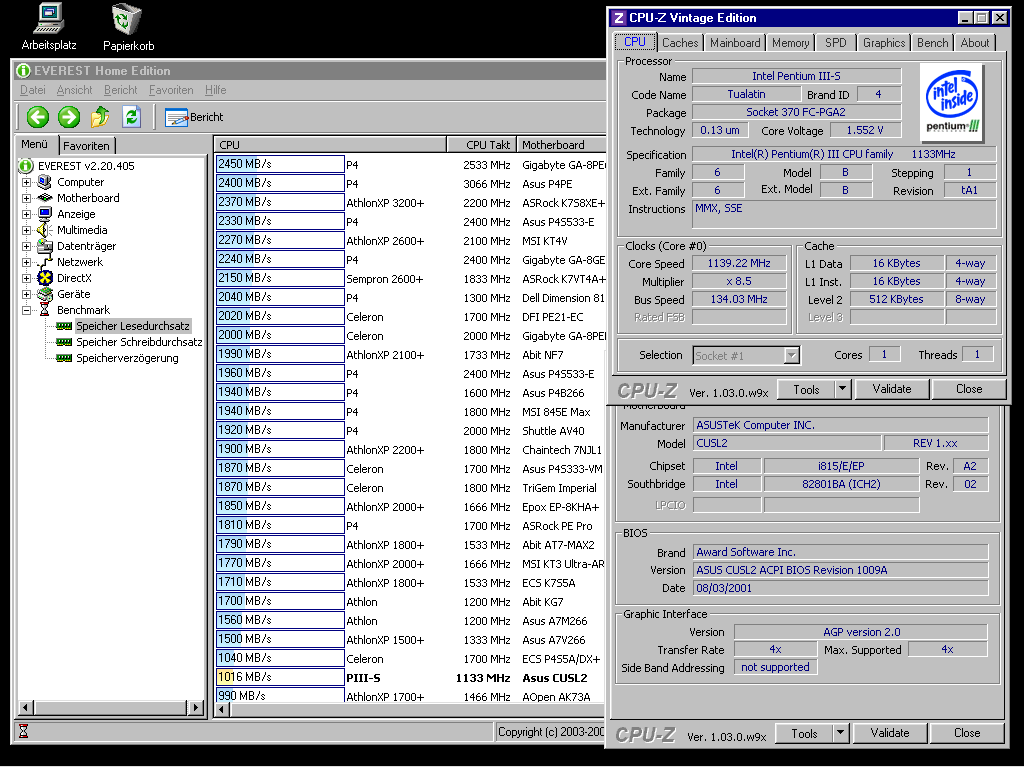Open the Bericht report toolbar button

(x=195, y=117)
